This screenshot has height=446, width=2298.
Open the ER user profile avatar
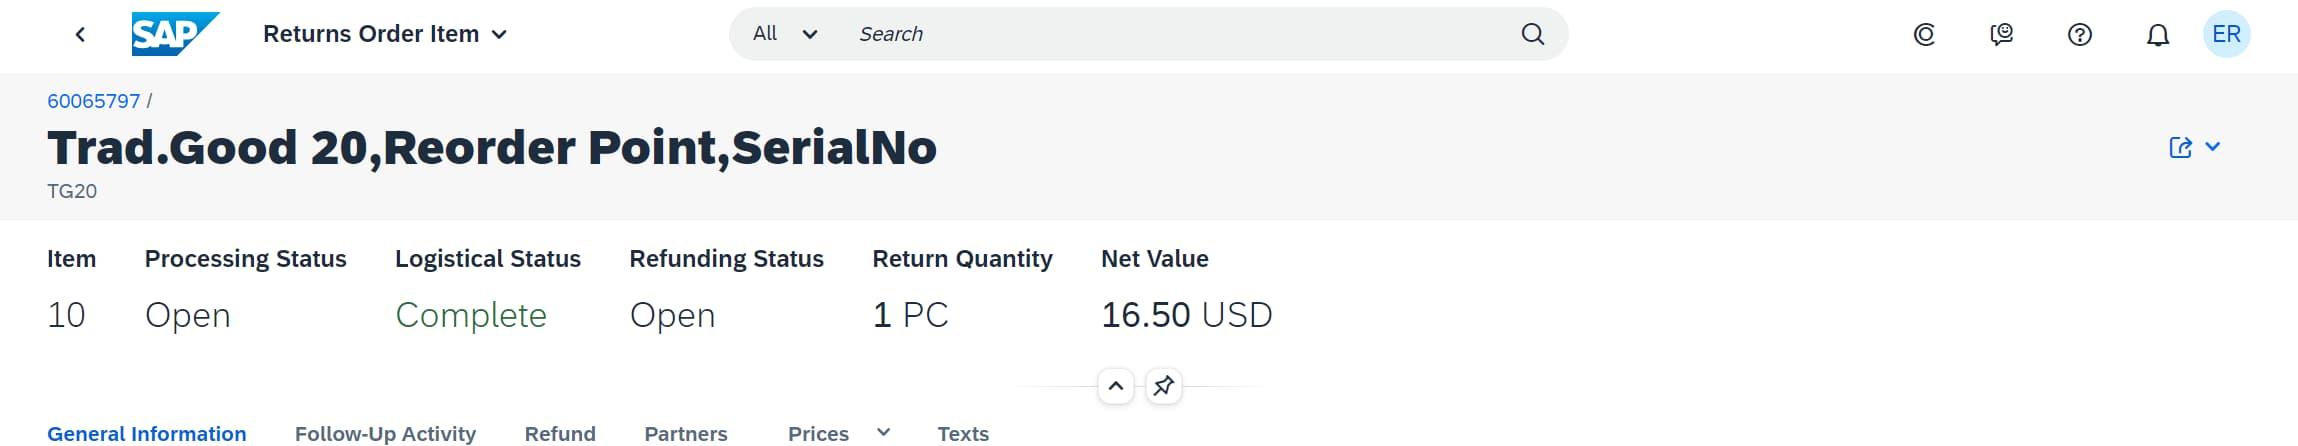[x=2226, y=35]
